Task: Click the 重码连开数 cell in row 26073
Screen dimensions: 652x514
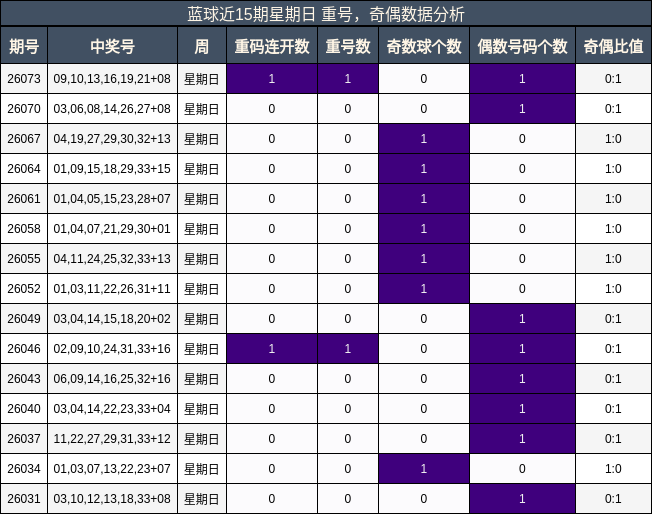Action: click(272, 79)
